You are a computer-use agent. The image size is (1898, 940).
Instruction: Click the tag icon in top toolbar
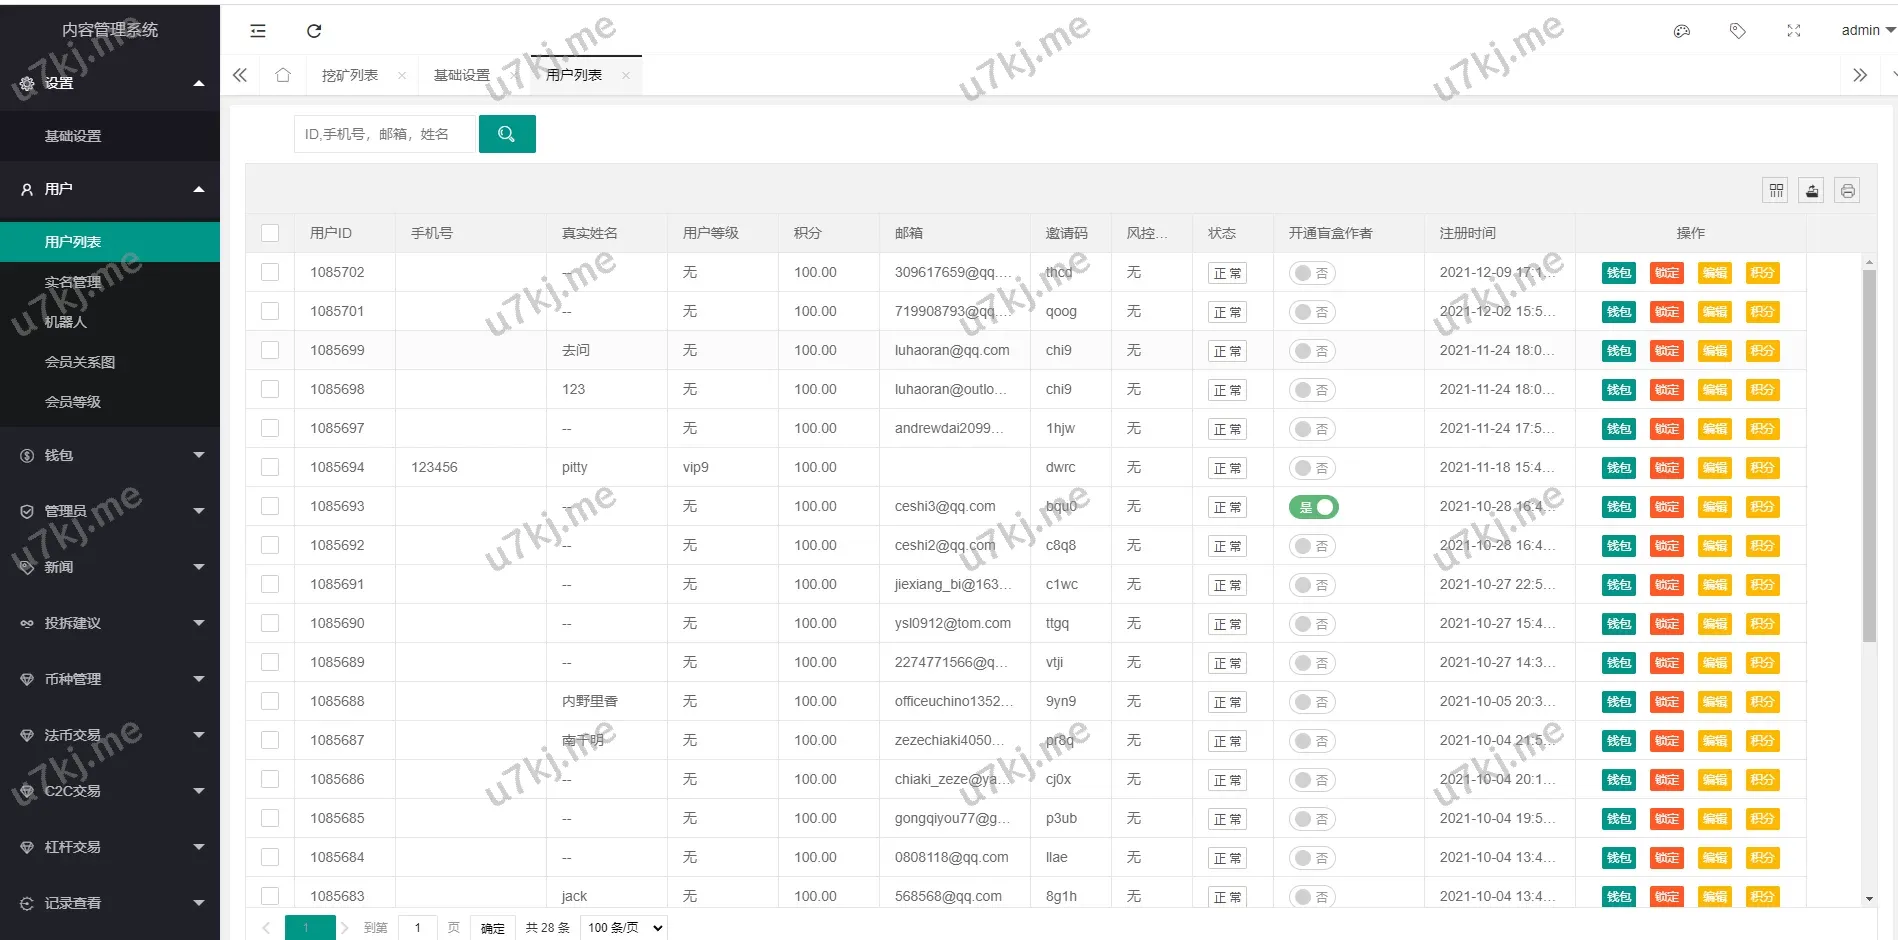[x=1737, y=30]
